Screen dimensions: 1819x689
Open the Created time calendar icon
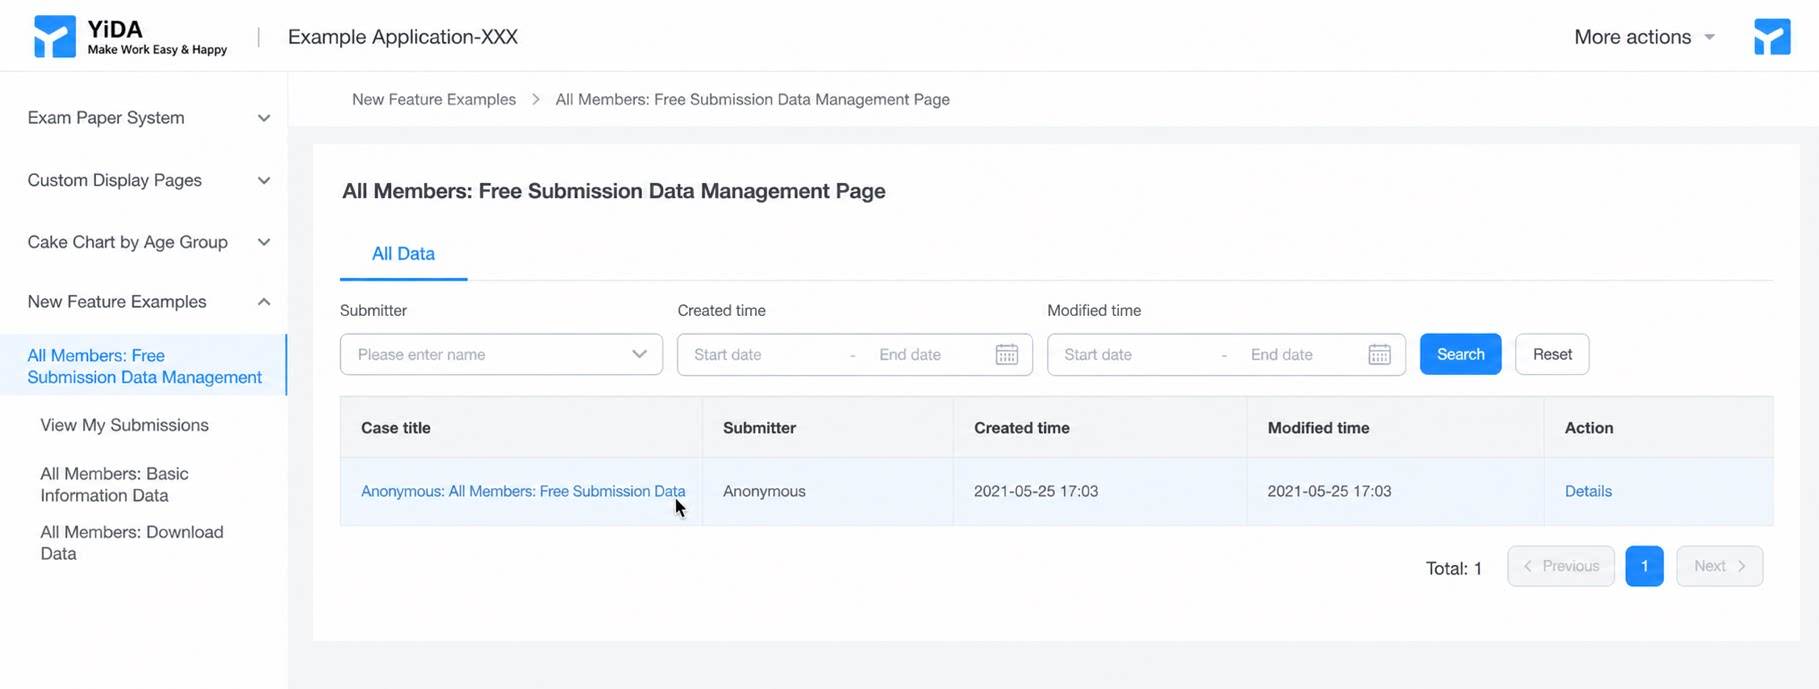[1006, 354]
